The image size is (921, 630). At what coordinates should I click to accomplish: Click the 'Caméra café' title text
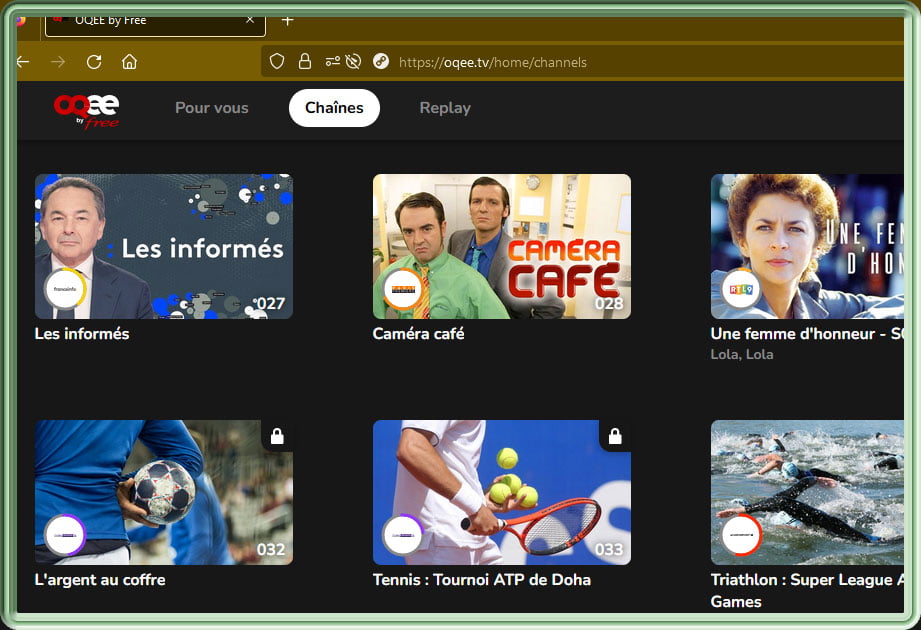click(x=418, y=333)
